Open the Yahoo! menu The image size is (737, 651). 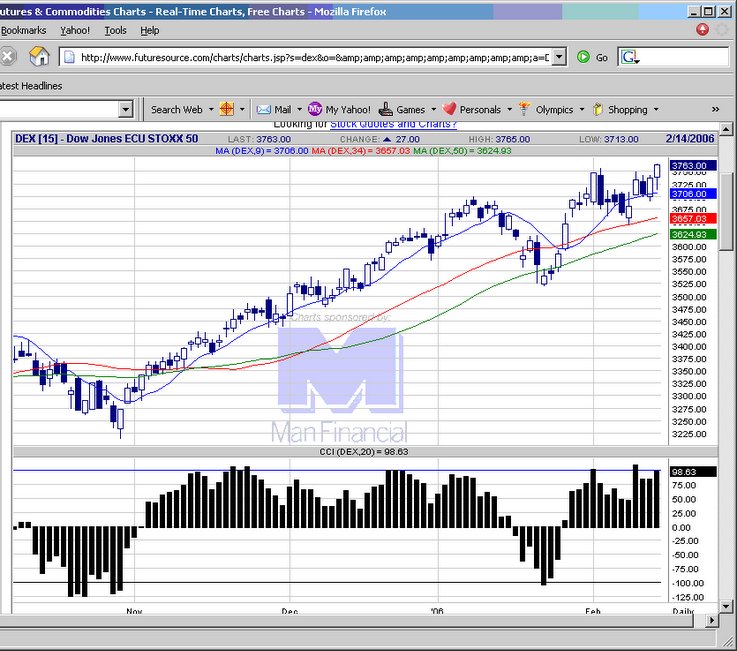click(x=75, y=31)
